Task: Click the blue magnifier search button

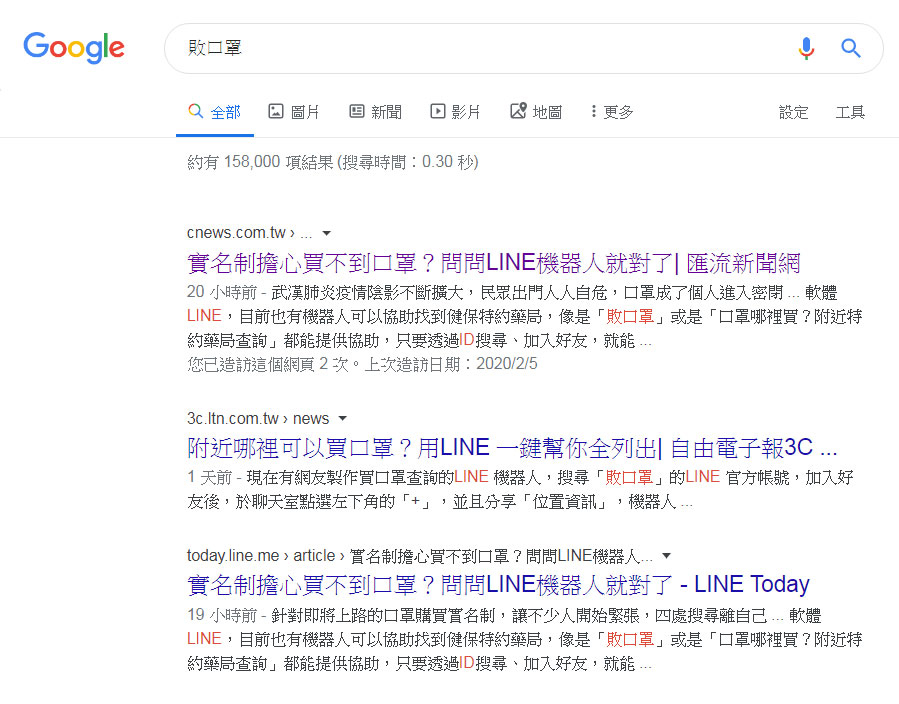Action: tap(851, 48)
